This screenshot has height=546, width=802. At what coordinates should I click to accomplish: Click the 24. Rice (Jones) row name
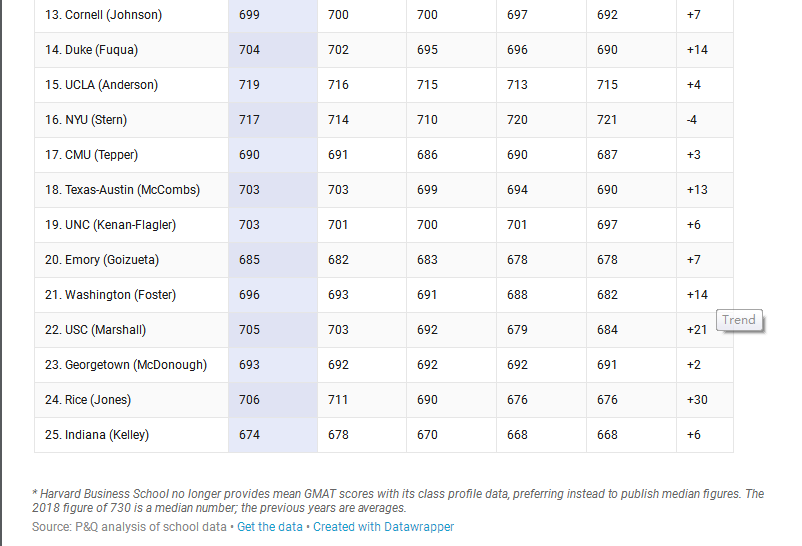point(88,400)
